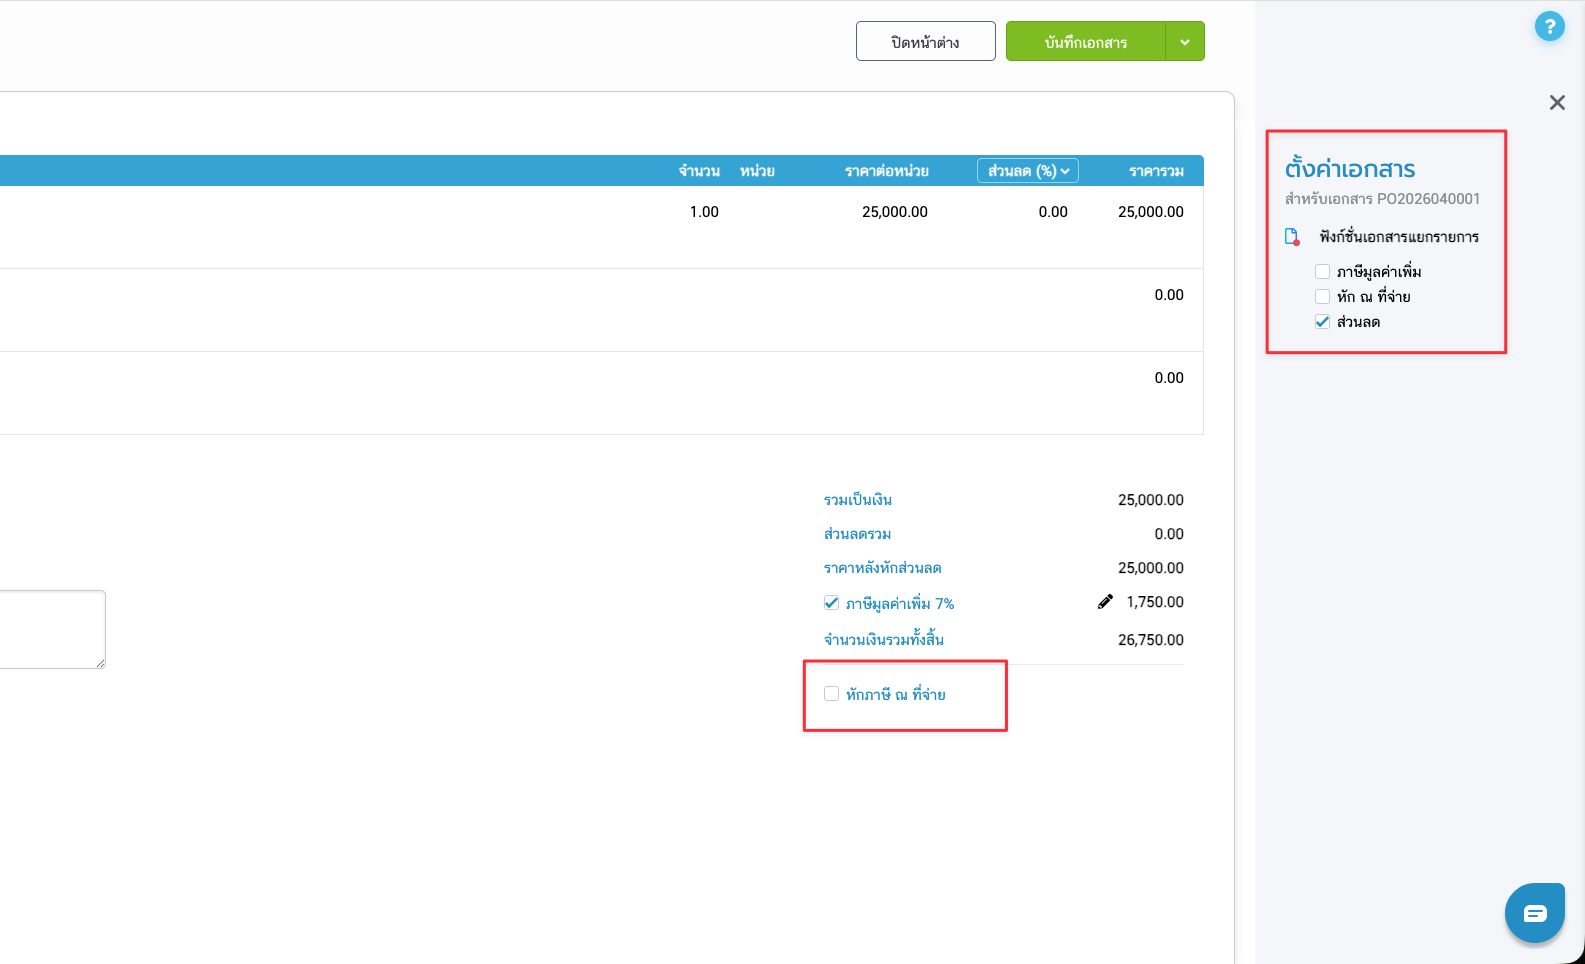Click the บันทึกเอกสาร save button
Screen dimensions: 1585x964
(1085, 42)
